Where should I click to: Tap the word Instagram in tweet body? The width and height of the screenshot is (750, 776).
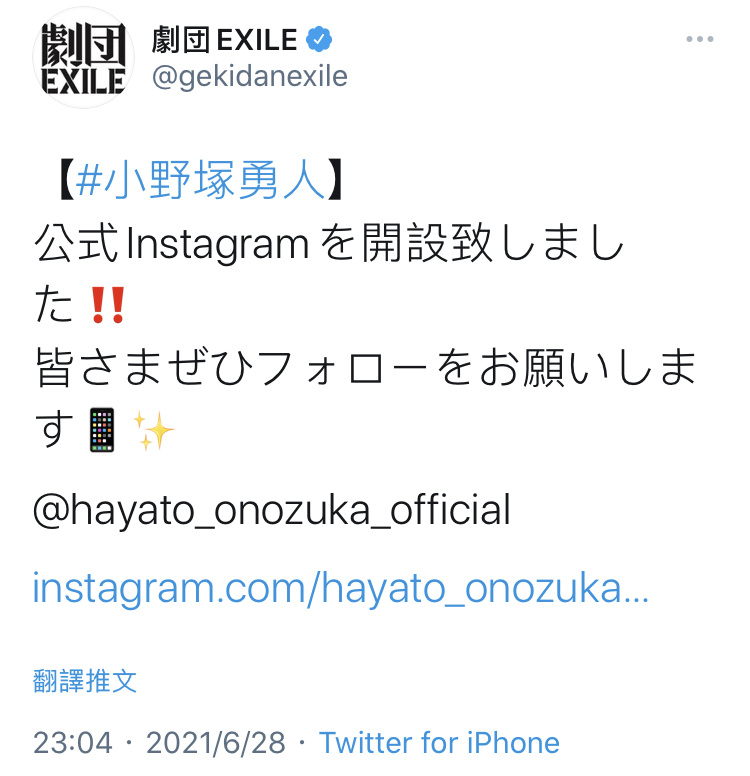(218, 244)
